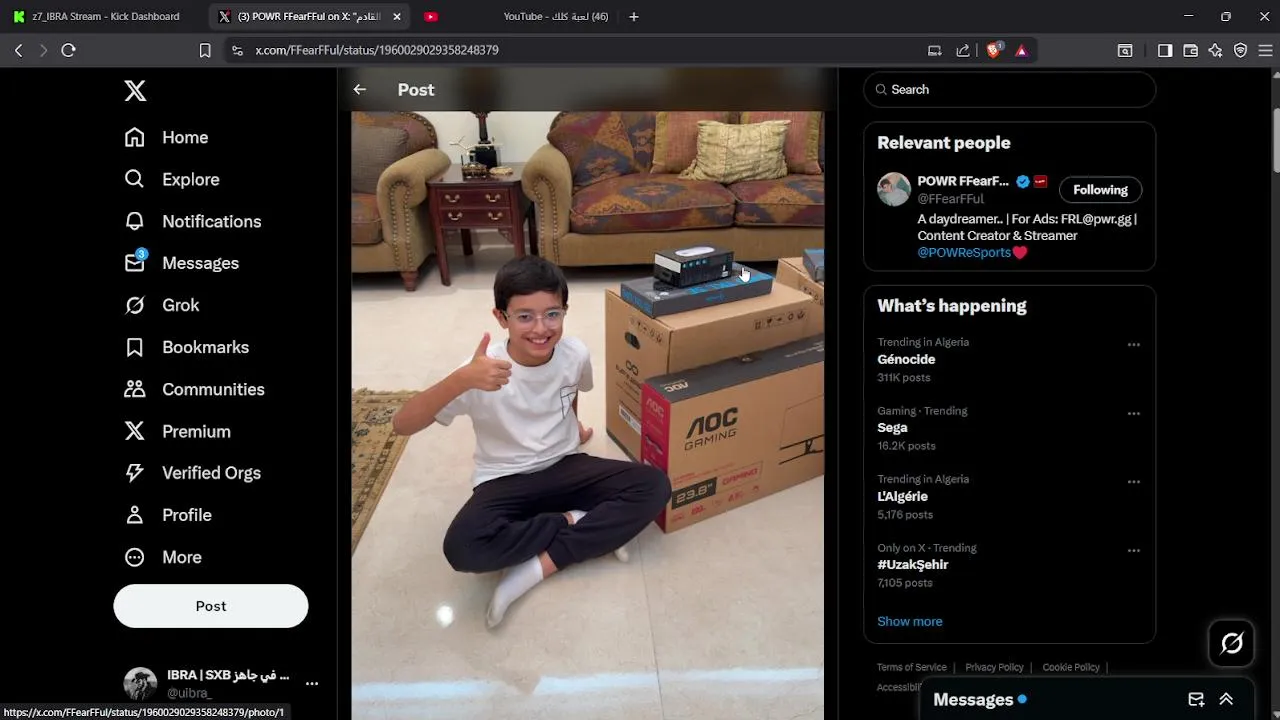
Task: Go back using the arrow next to Post
Action: 360,90
